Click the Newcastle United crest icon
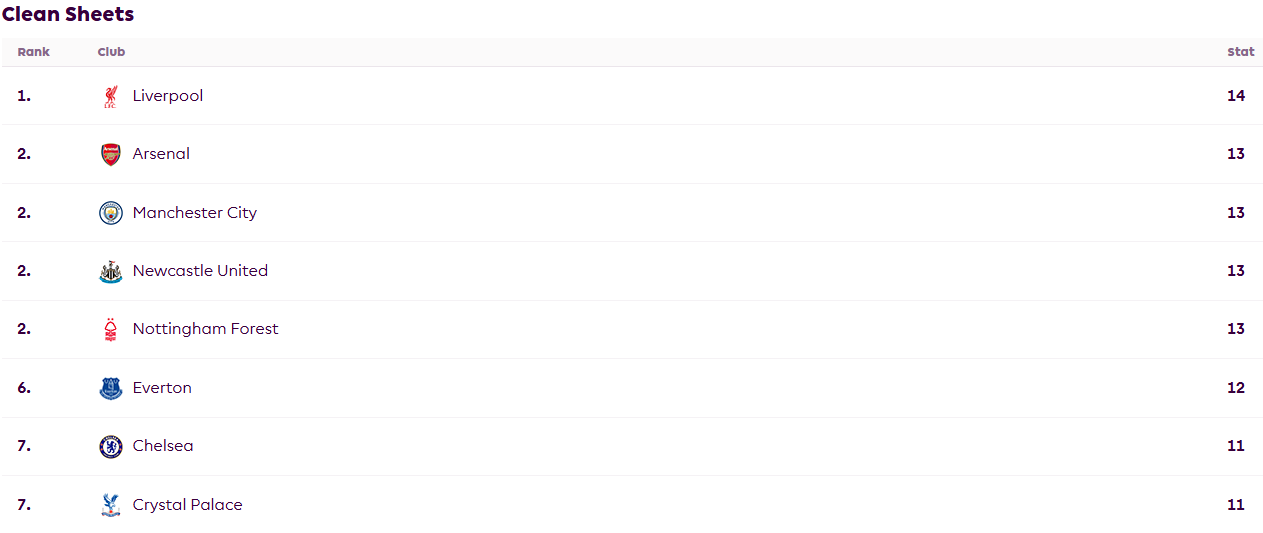1263x533 pixels. [111, 271]
